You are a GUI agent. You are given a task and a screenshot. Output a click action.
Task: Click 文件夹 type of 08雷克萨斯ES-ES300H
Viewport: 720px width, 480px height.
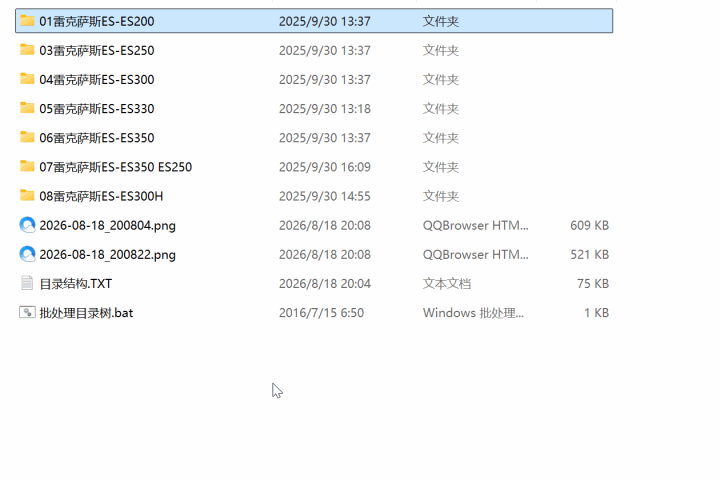441,196
